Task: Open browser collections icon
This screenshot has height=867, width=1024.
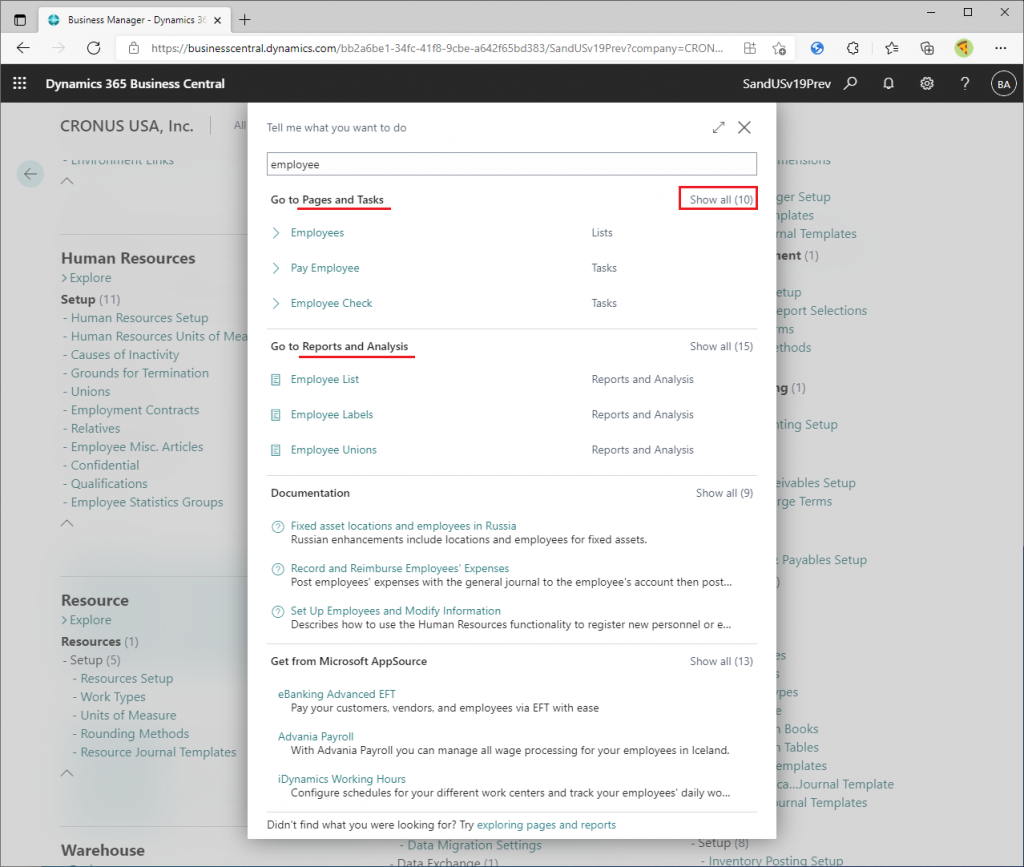Action: coord(927,48)
